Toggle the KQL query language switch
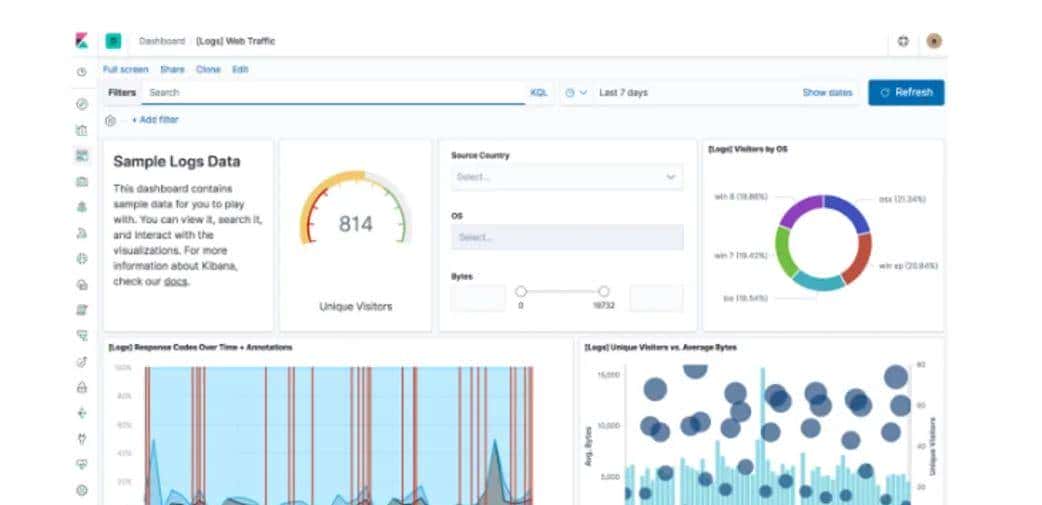1042x505 pixels. (x=539, y=93)
